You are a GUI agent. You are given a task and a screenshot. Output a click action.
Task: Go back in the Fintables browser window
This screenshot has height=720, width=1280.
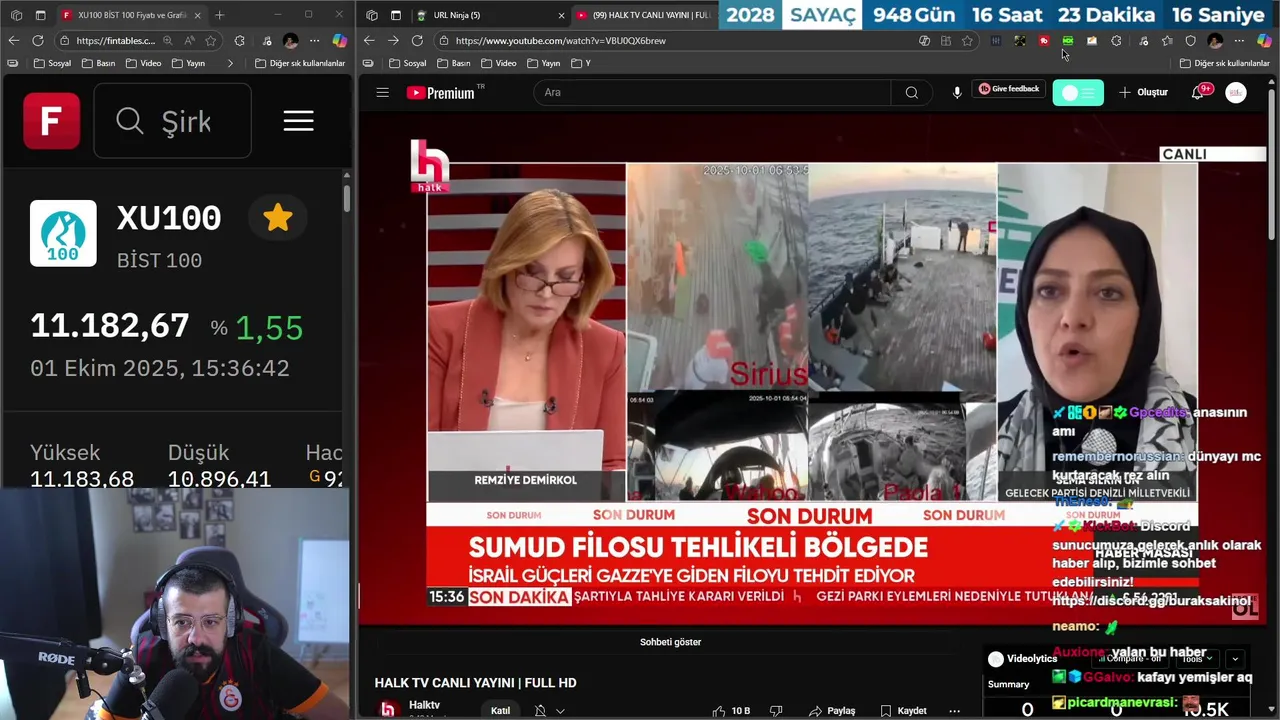(x=13, y=41)
